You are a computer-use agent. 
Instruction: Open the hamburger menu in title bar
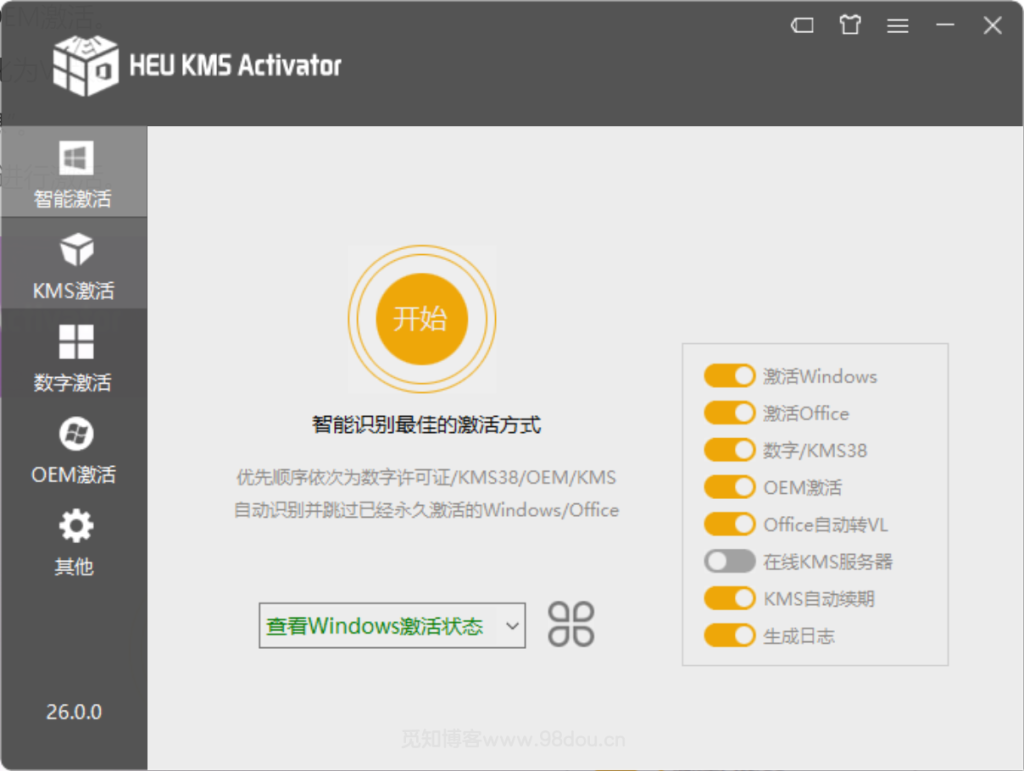coord(897,25)
